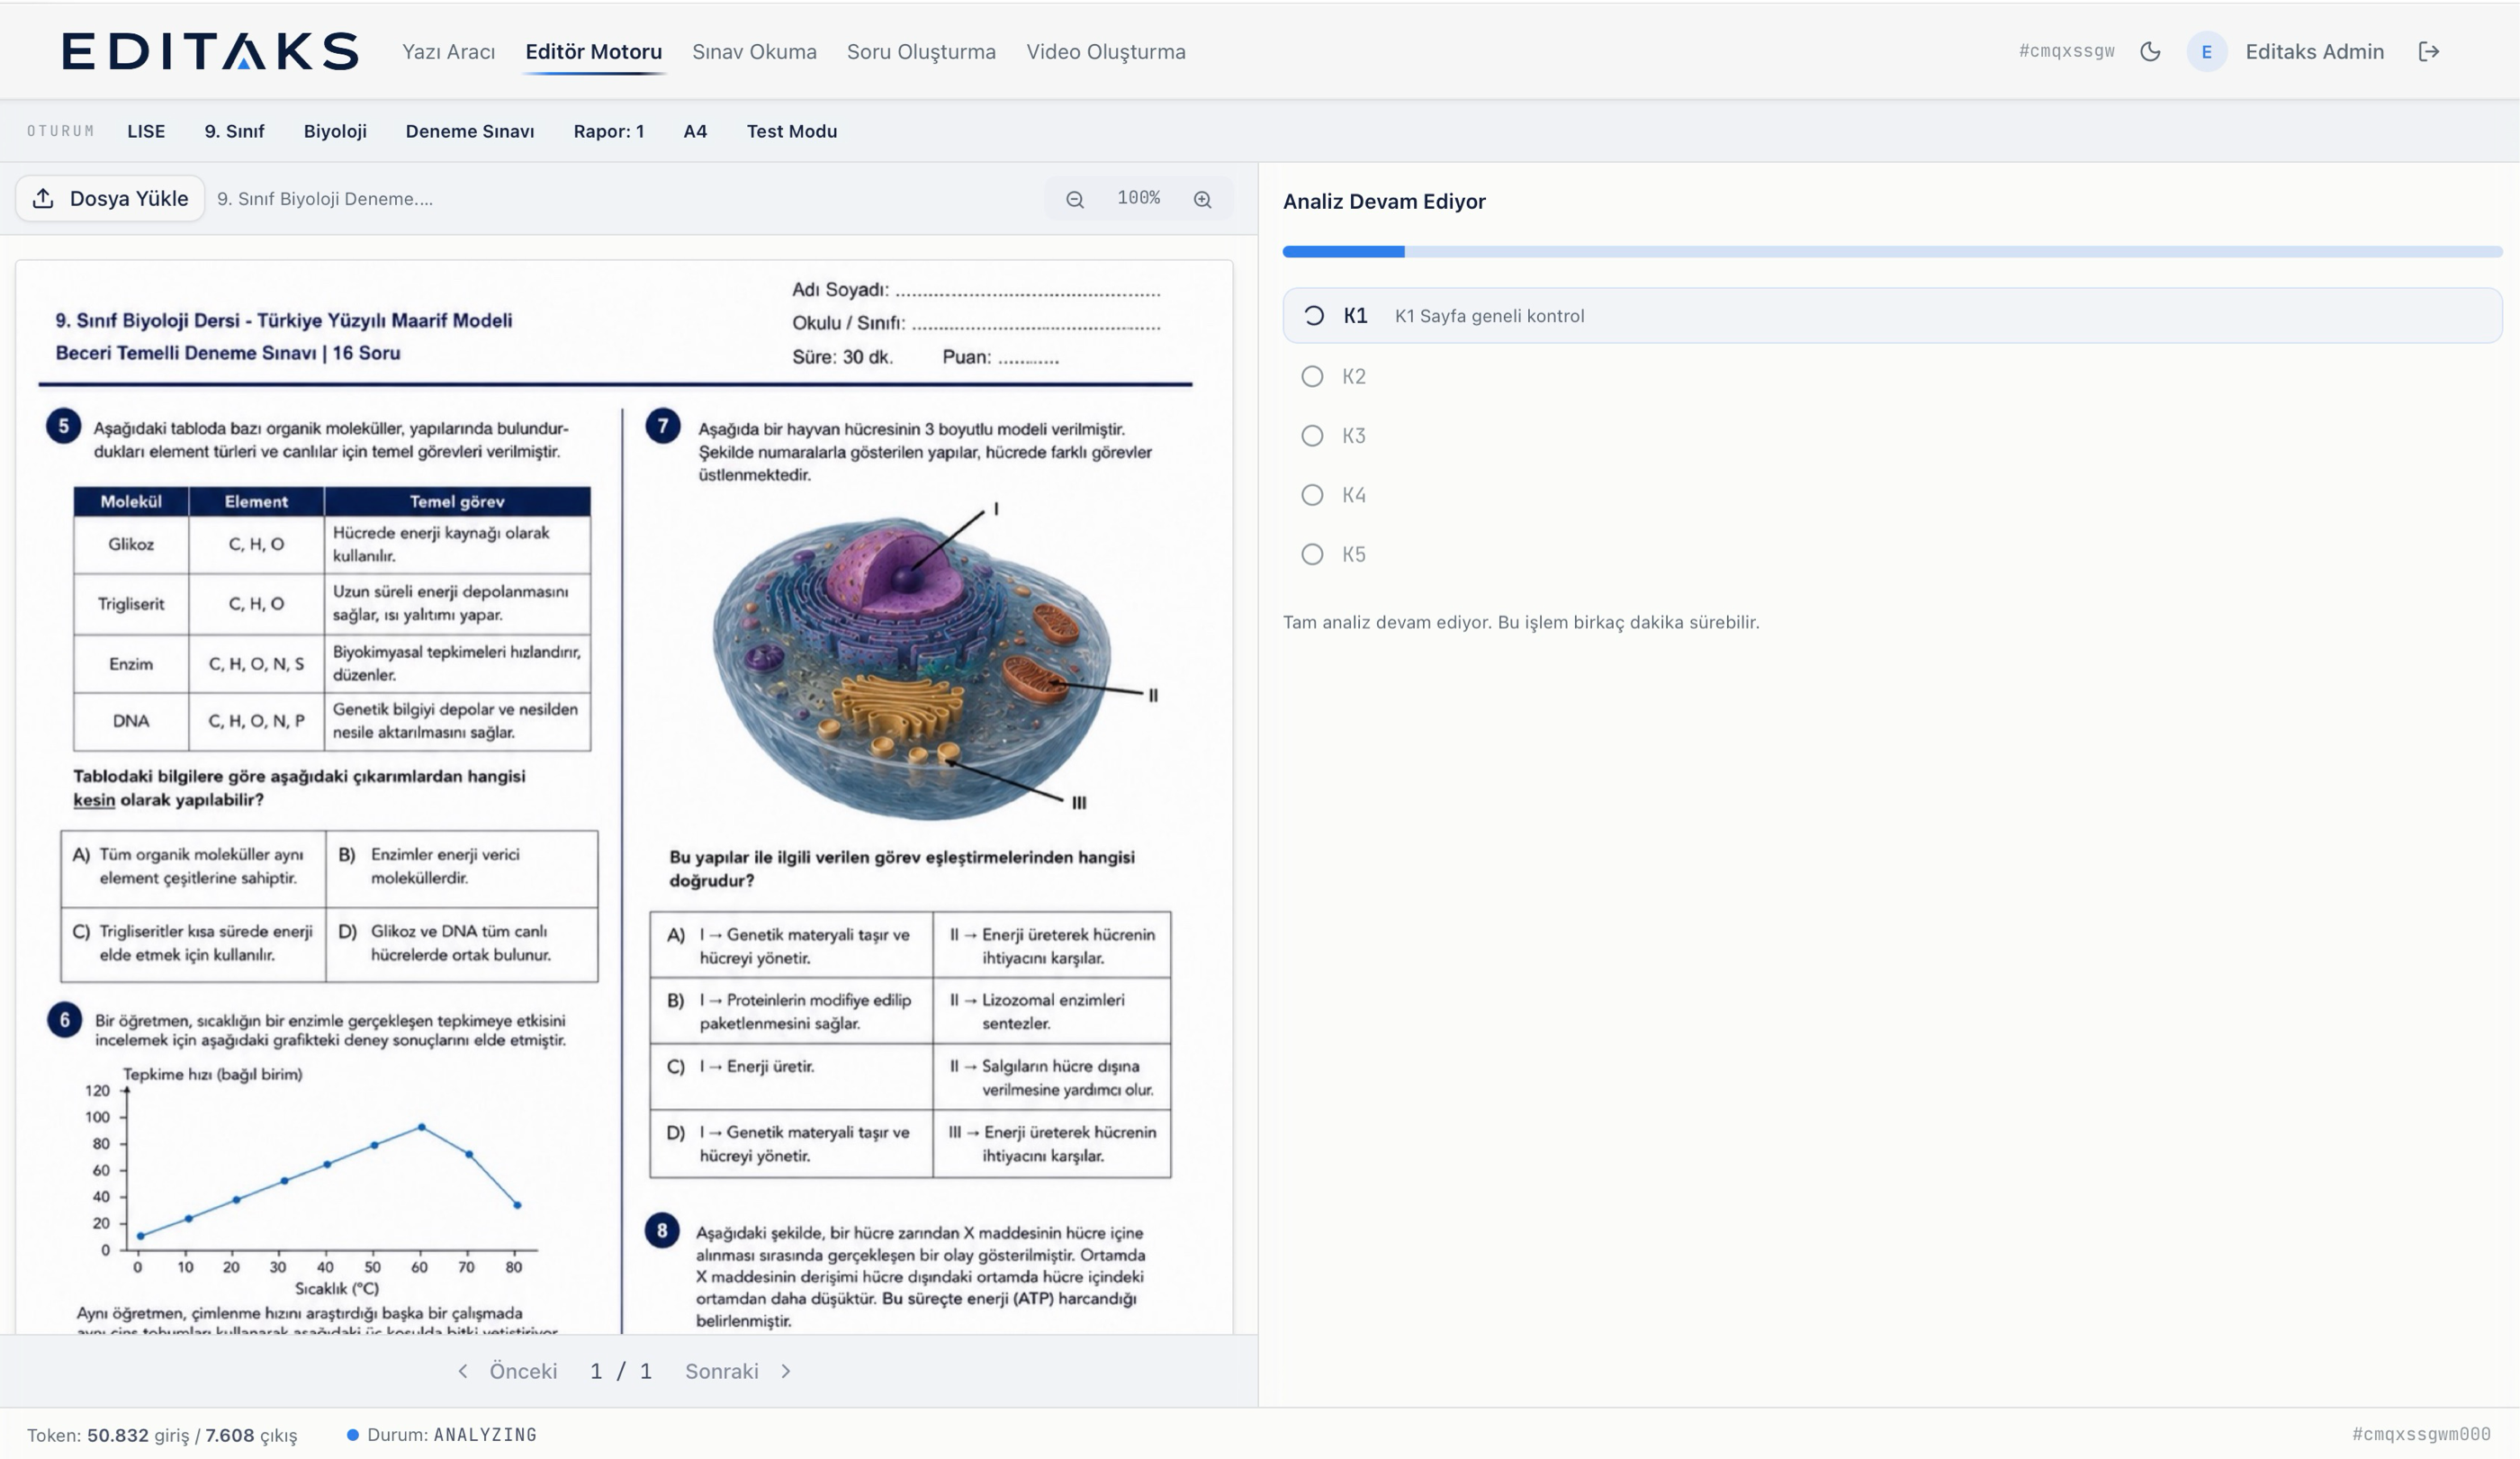Click the Test Modu session label

tap(792, 131)
